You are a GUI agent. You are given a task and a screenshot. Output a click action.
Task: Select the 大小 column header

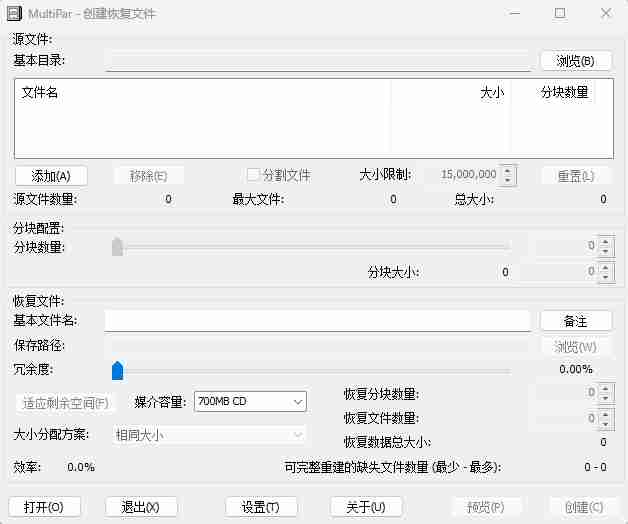[451, 93]
